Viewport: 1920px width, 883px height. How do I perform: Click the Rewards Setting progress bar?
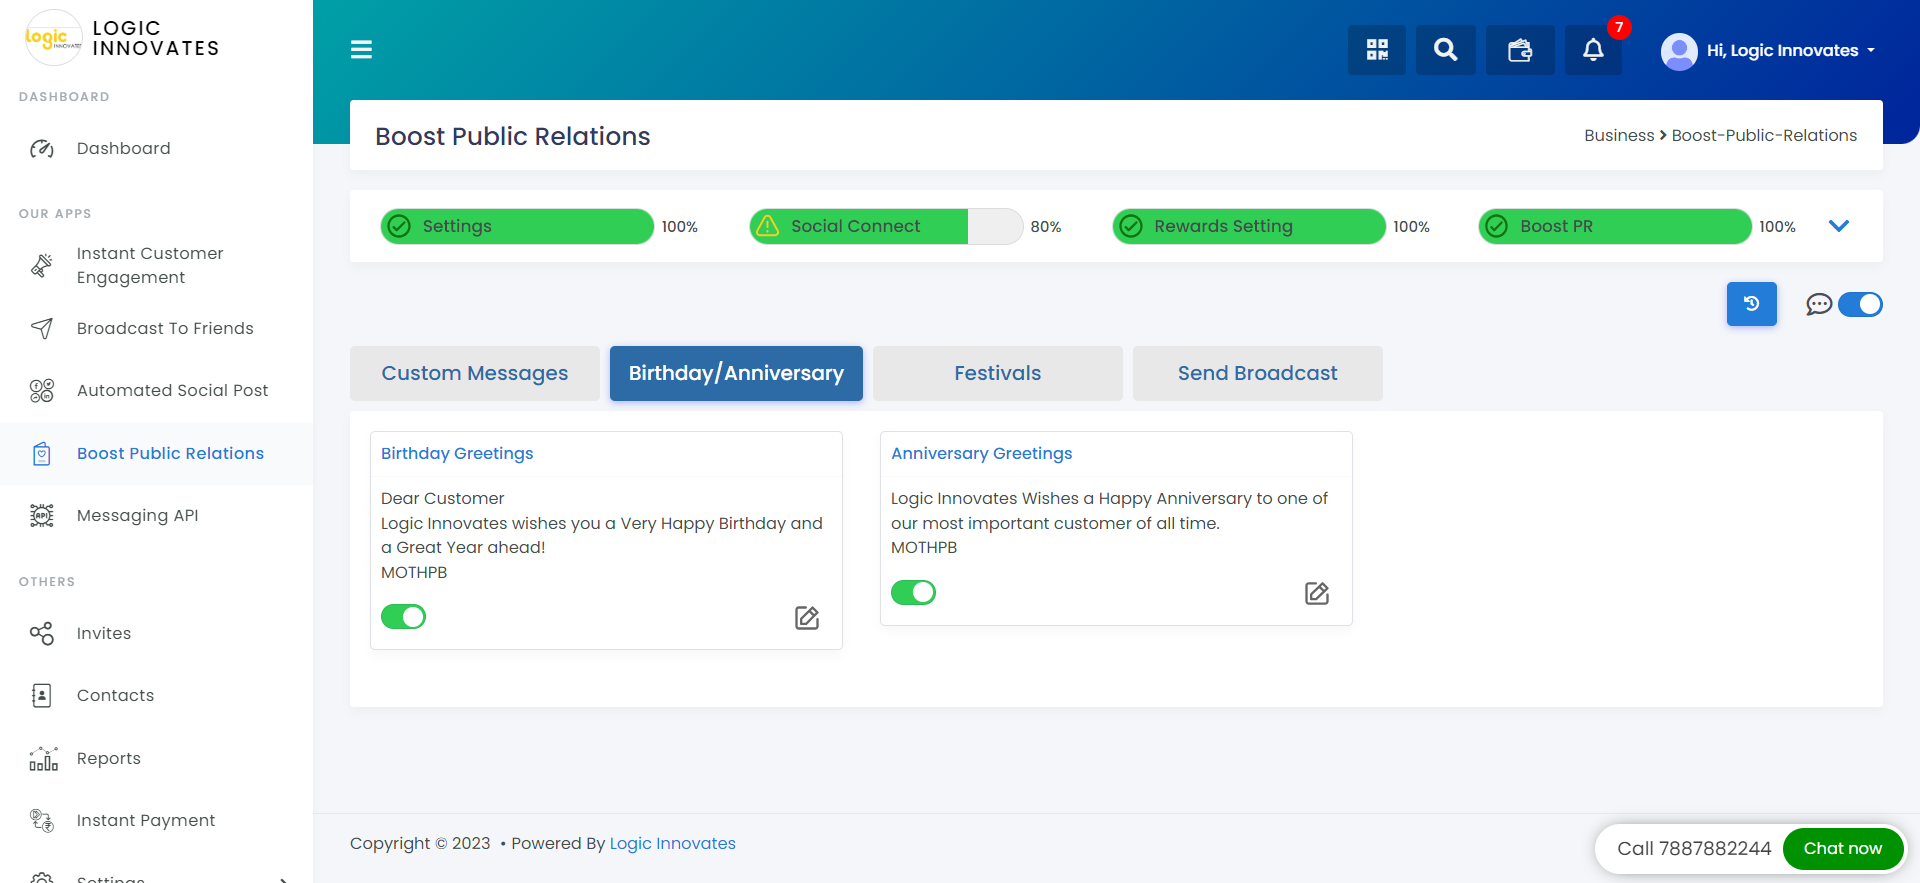[x=1249, y=226]
